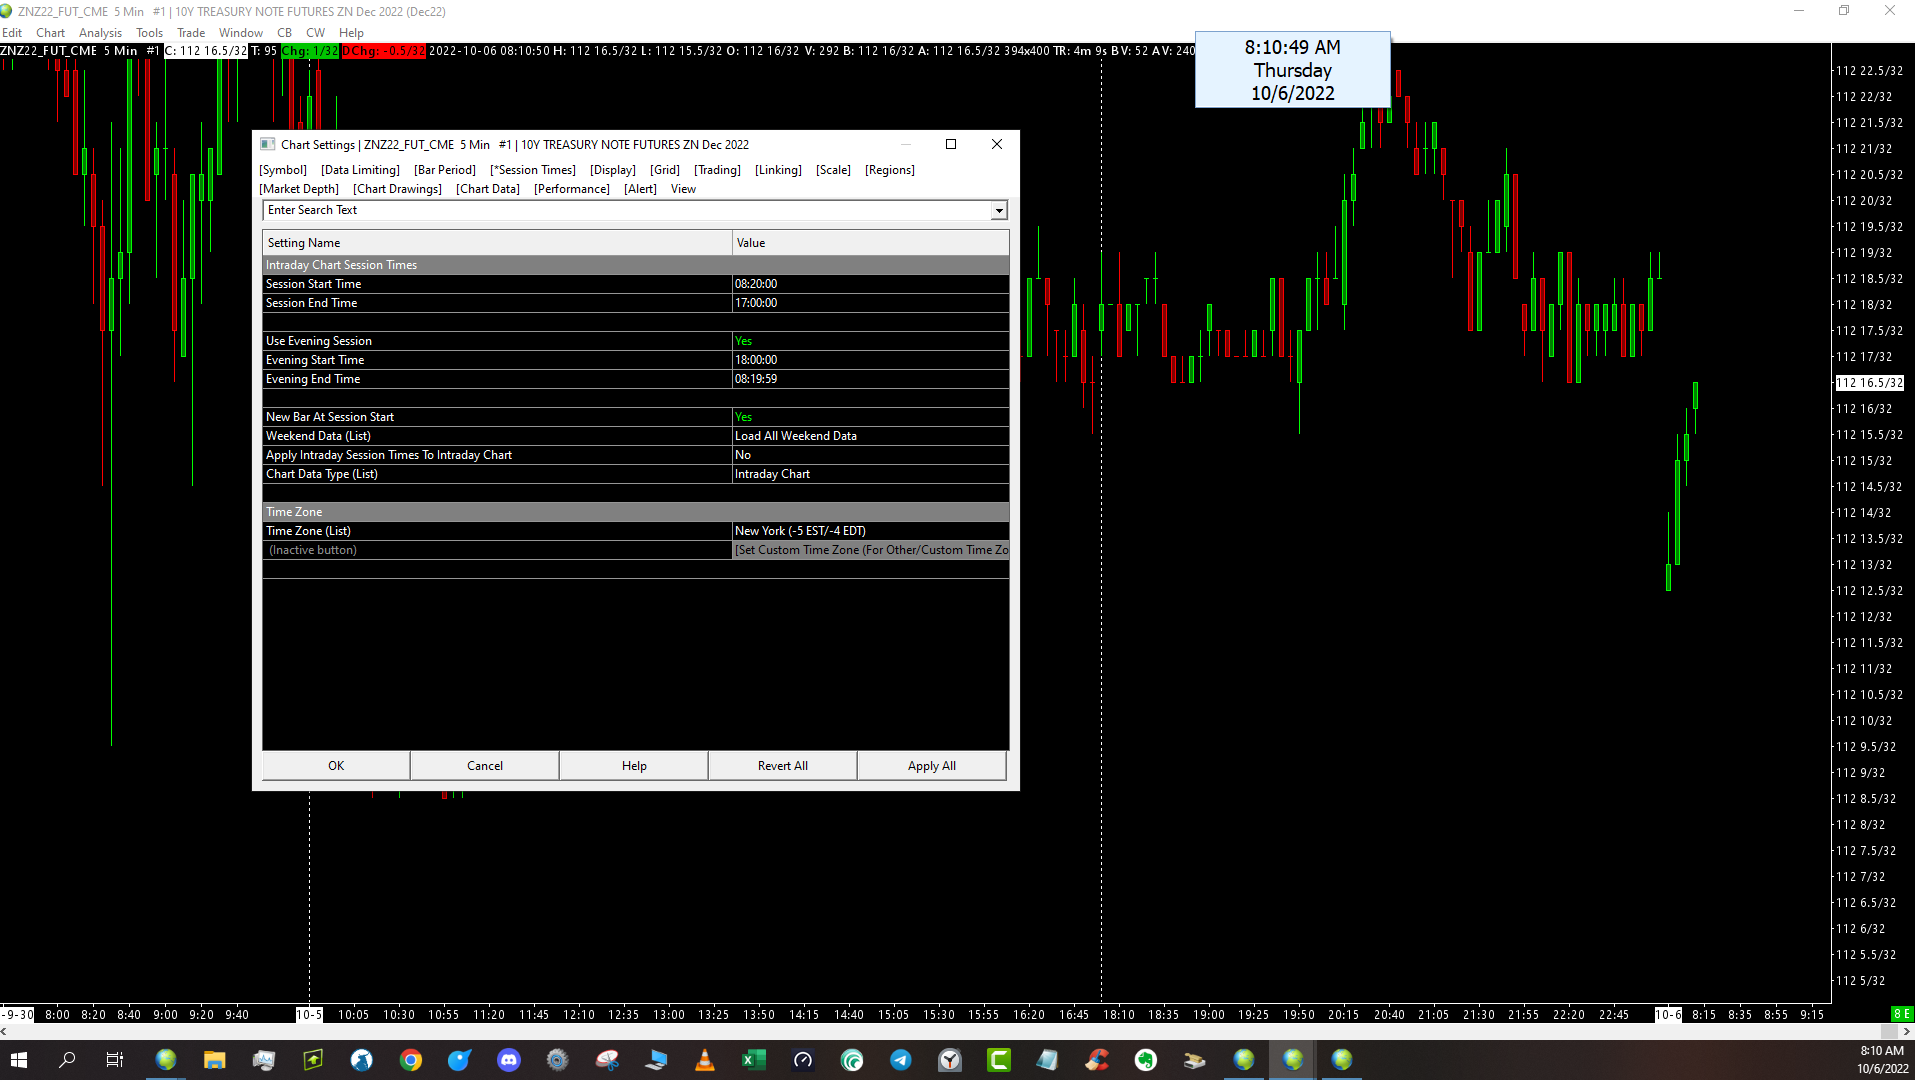
Task: Switch to the Scale tab
Action: click(834, 170)
